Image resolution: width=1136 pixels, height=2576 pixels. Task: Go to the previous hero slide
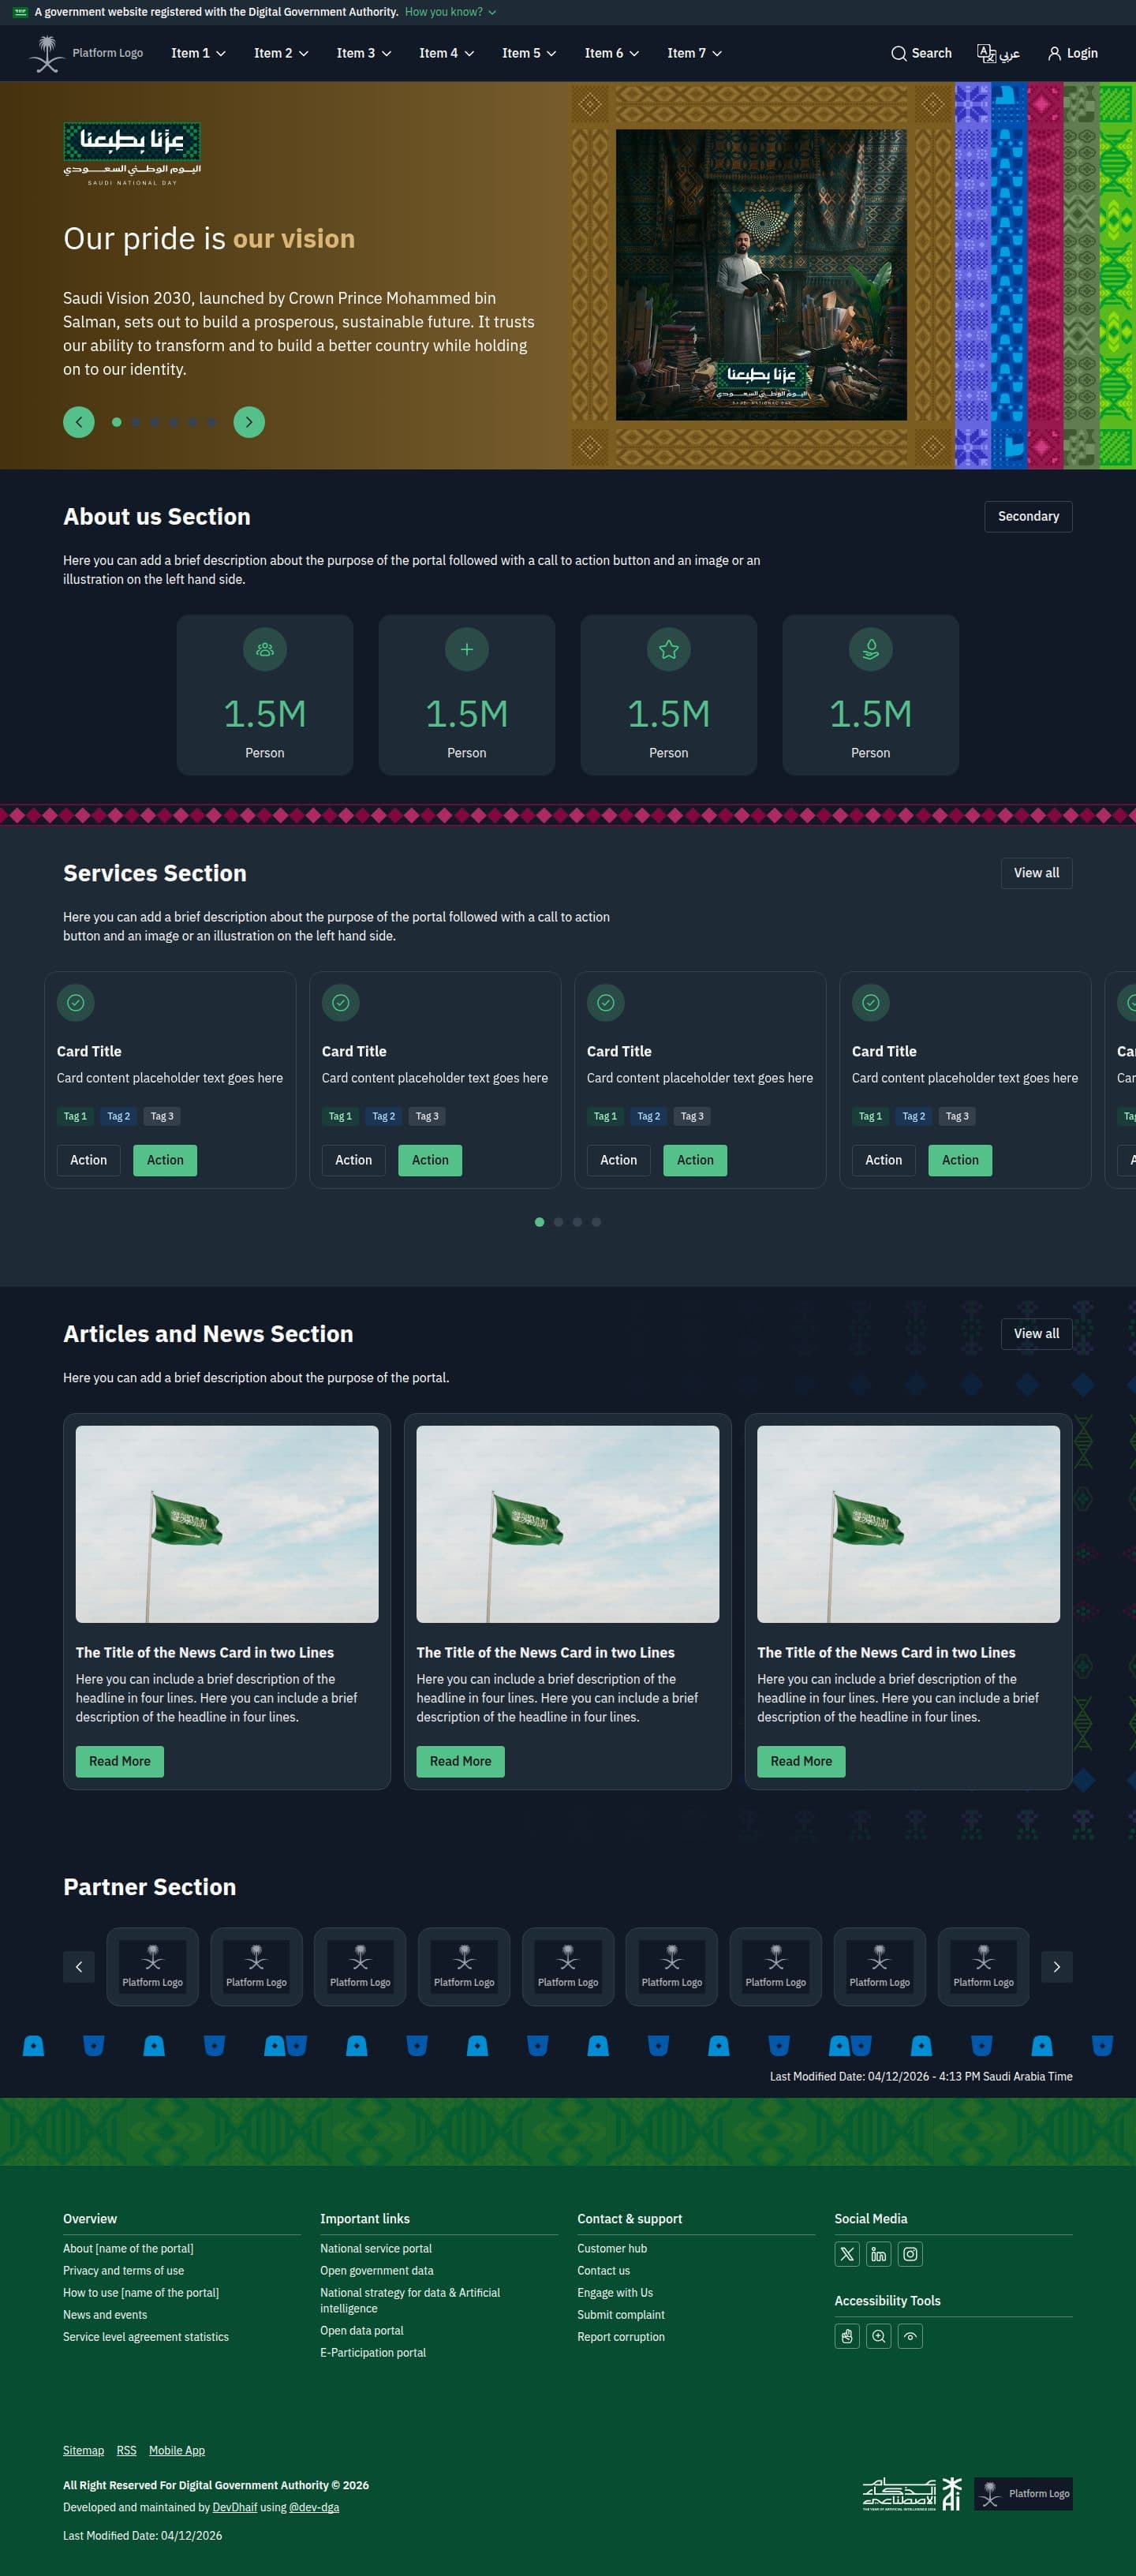click(x=79, y=422)
